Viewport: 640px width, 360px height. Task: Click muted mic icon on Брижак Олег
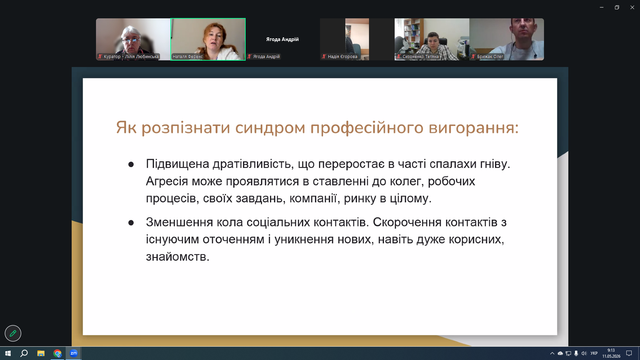(473, 56)
